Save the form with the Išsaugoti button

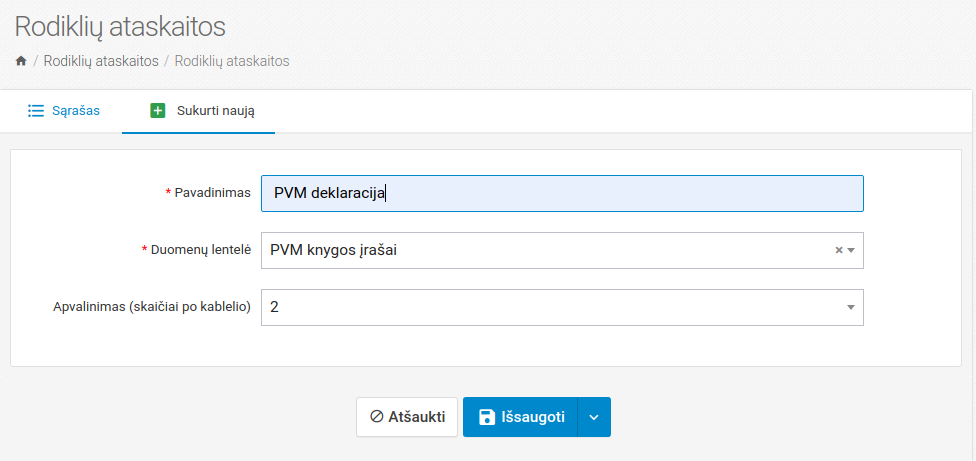pos(534,417)
